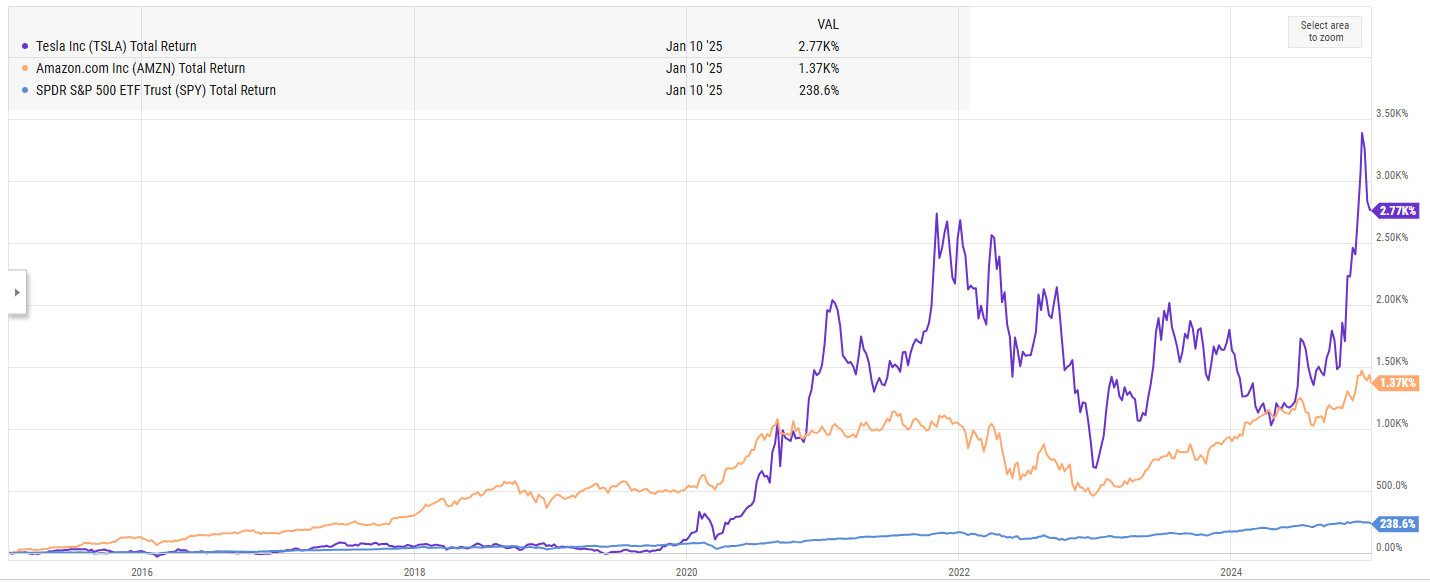Click the 2020 x-axis label

coord(686,572)
